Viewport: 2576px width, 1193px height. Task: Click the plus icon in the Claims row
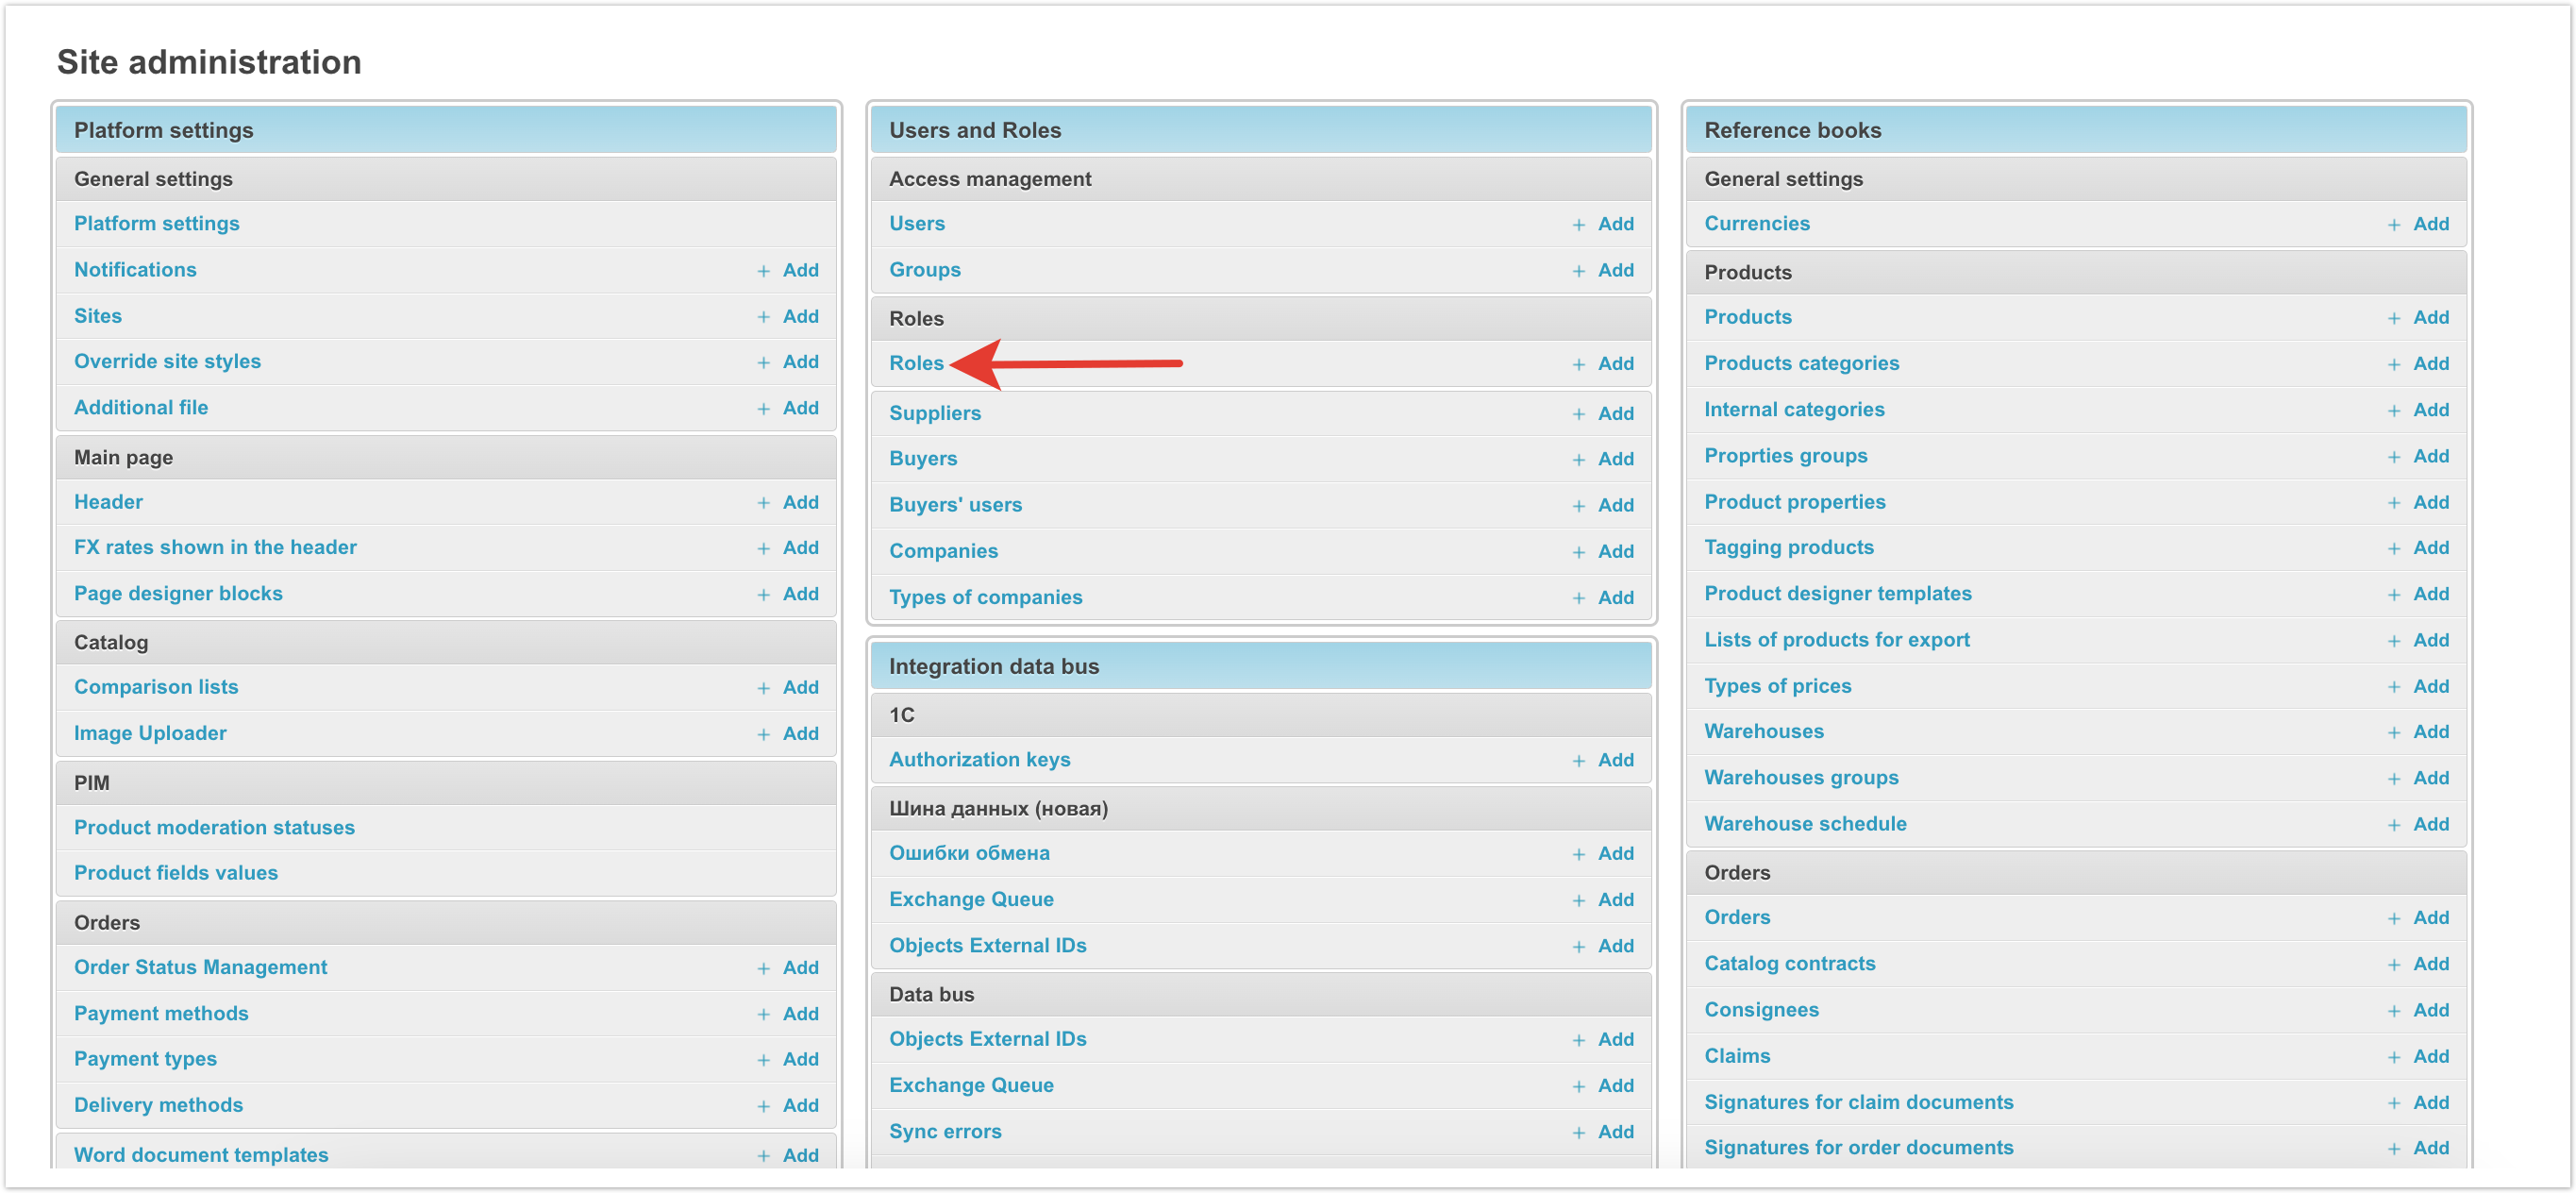click(x=2393, y=1057)
